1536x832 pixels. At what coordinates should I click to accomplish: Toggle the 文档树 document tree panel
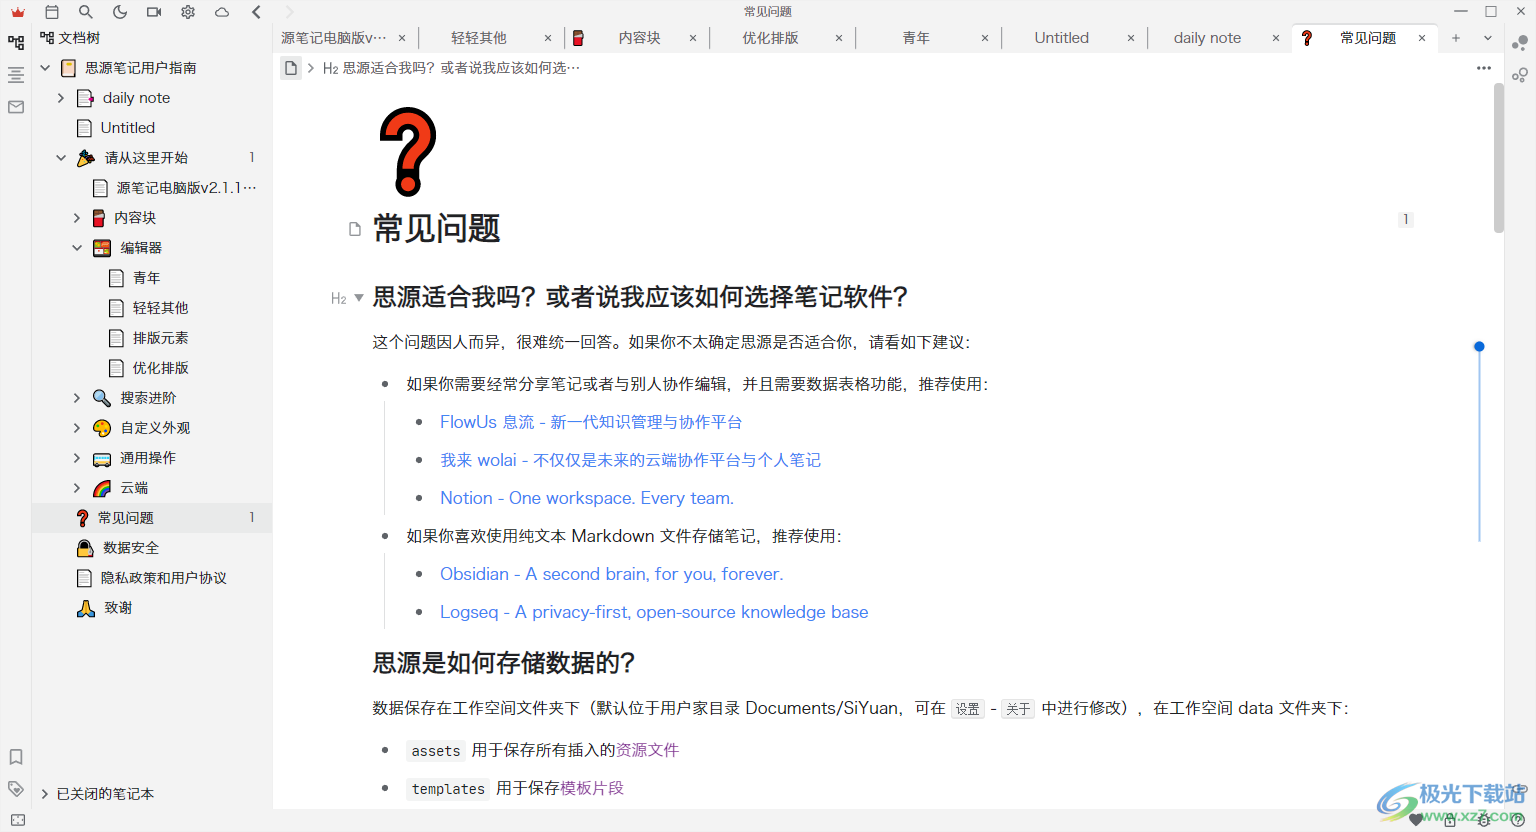[15, 42]
